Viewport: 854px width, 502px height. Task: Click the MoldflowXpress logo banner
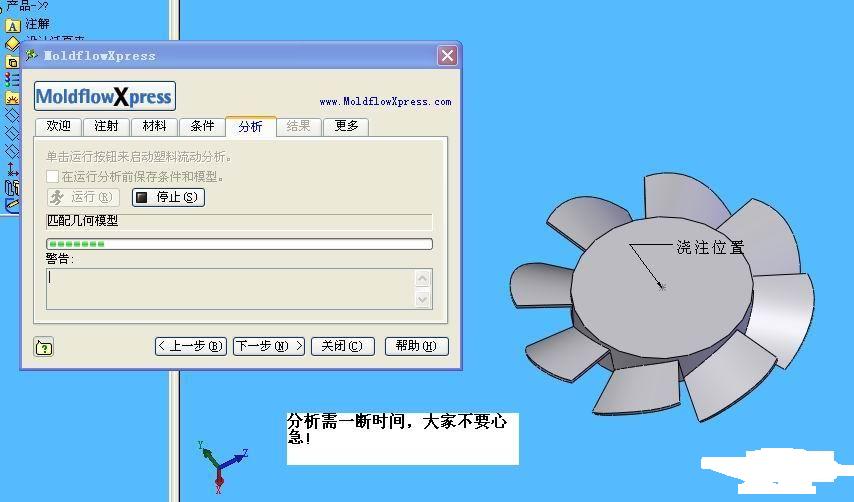[105, 96]
